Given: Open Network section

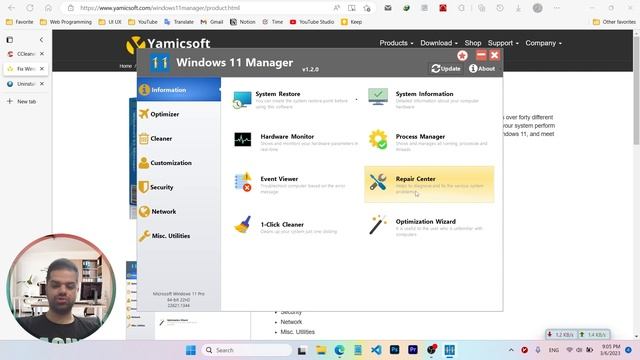Looking at the screenshot, I should pyautogui.click(x=179, y=211).
